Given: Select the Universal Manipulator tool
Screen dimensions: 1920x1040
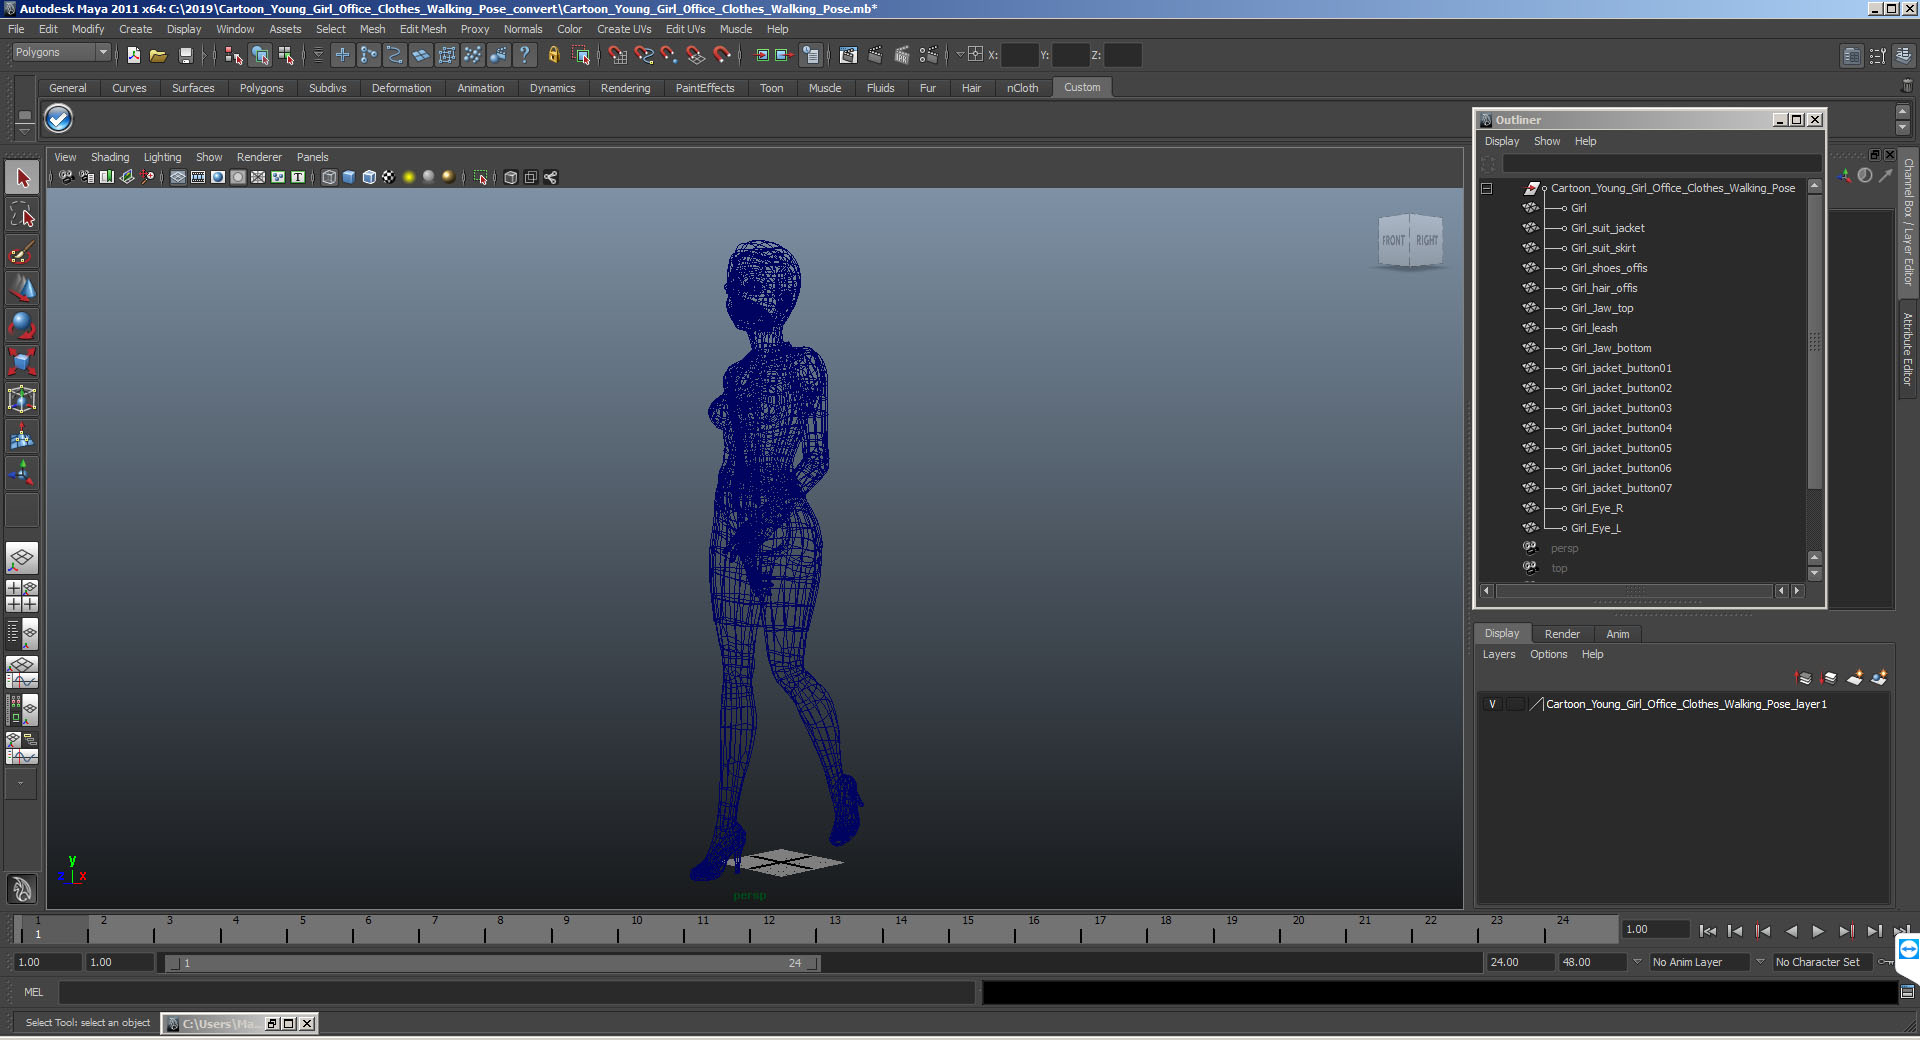Looking at the screenshot, I should coord(22,399).
